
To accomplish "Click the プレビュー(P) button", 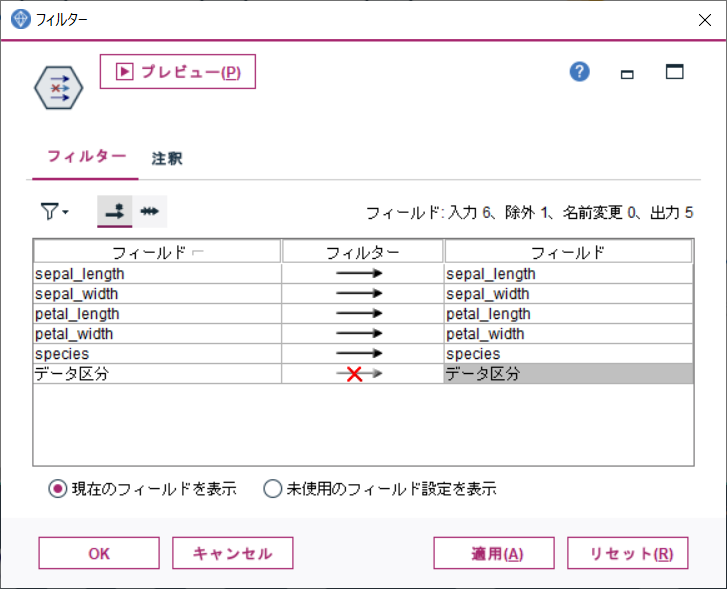I will coord(178,71).
